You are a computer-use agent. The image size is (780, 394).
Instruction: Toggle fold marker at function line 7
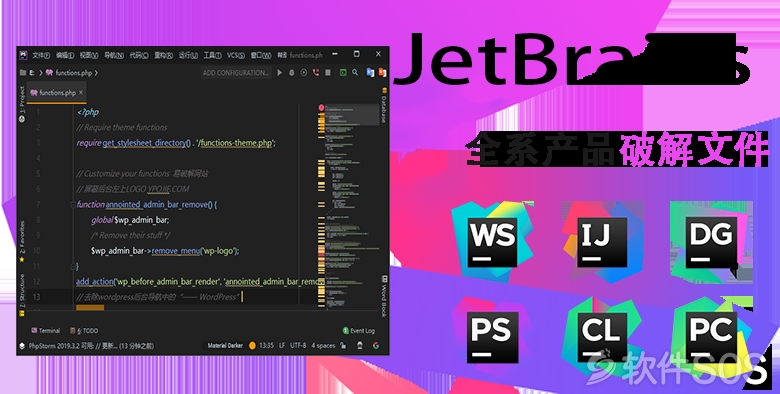click(73, 204)
